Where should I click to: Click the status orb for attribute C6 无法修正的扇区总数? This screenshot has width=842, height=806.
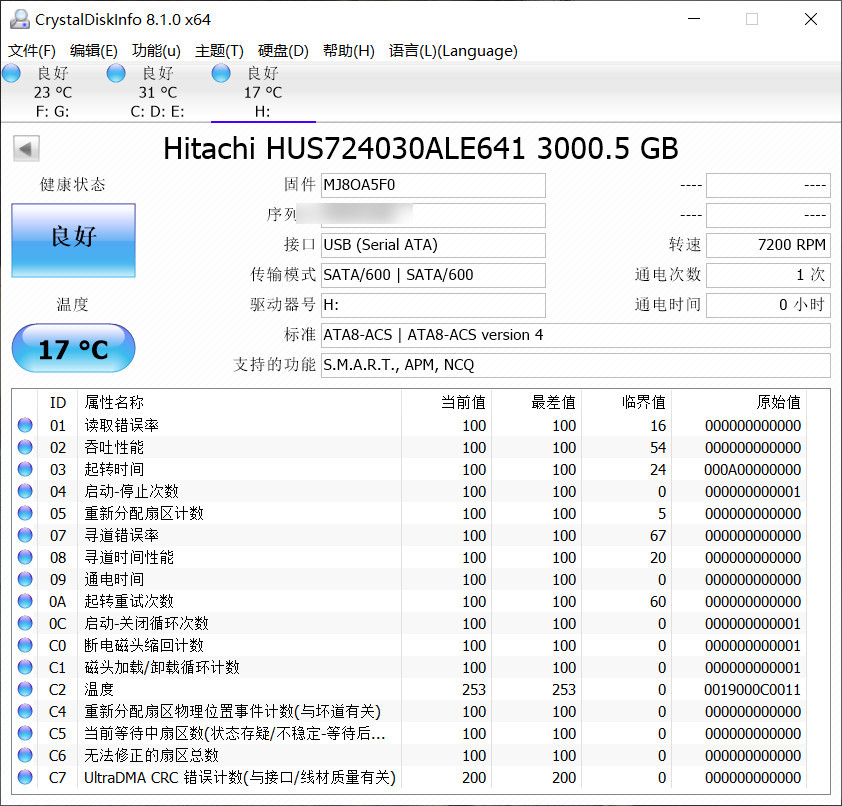pos(25,756)
